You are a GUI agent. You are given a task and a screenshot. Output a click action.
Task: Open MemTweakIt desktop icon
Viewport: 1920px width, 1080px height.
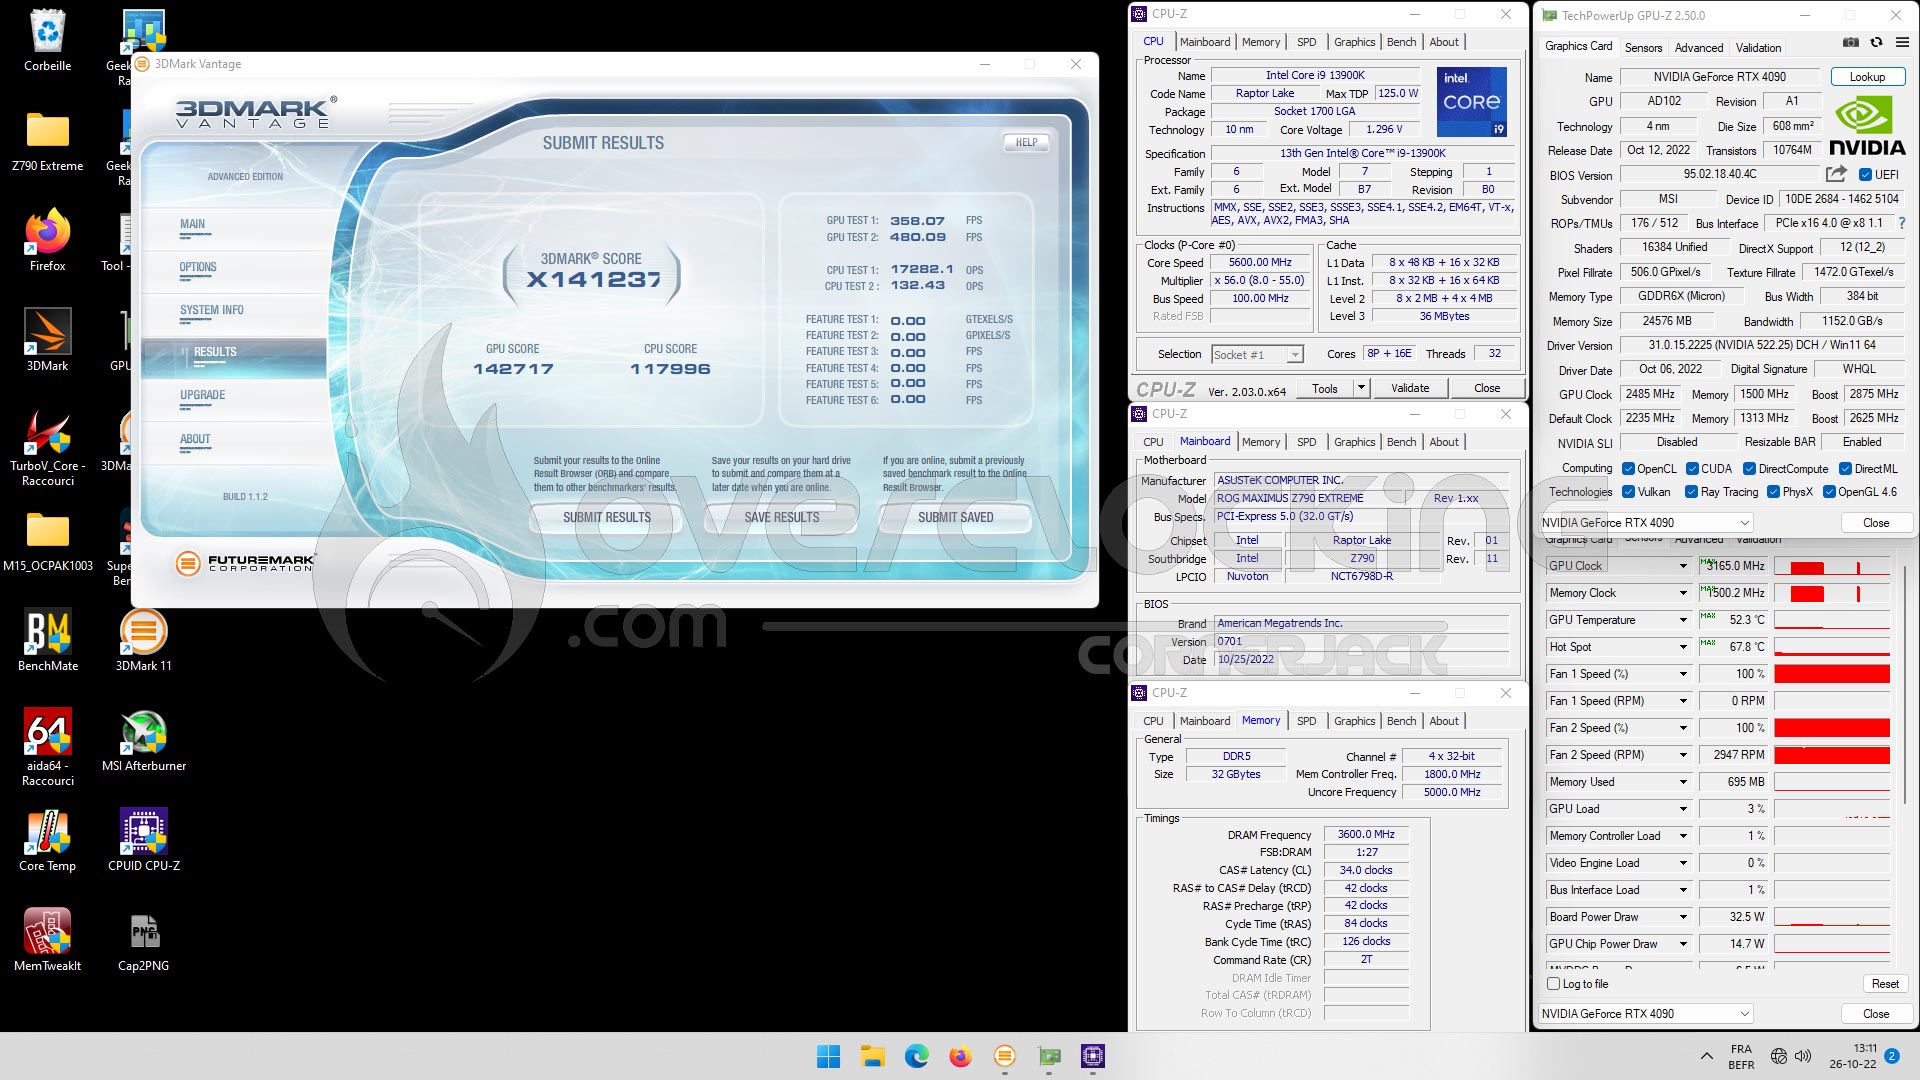click(x=47, y=941)
